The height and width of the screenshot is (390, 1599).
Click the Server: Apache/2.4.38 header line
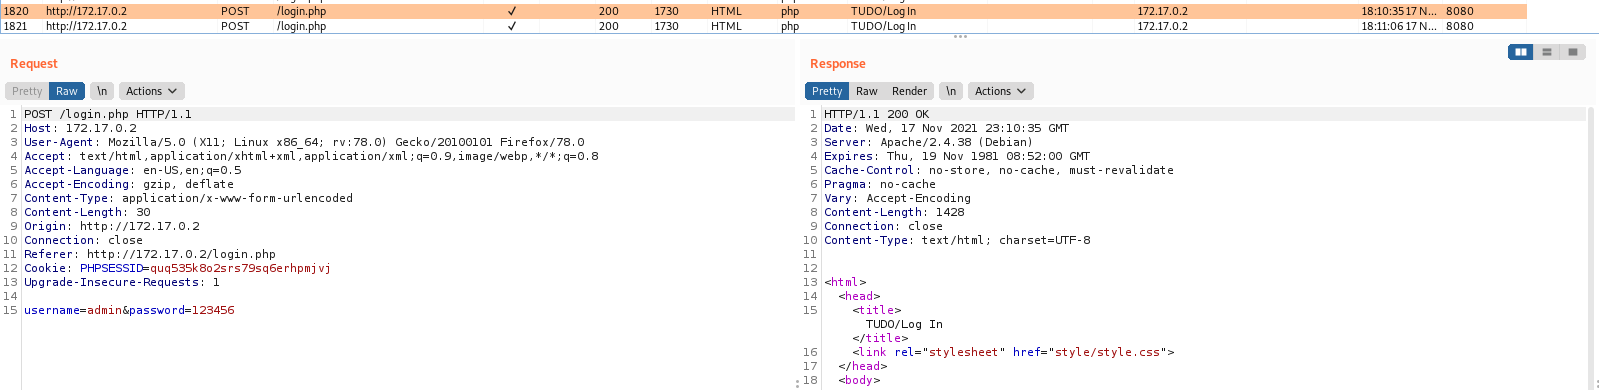(x=928, y=142)
